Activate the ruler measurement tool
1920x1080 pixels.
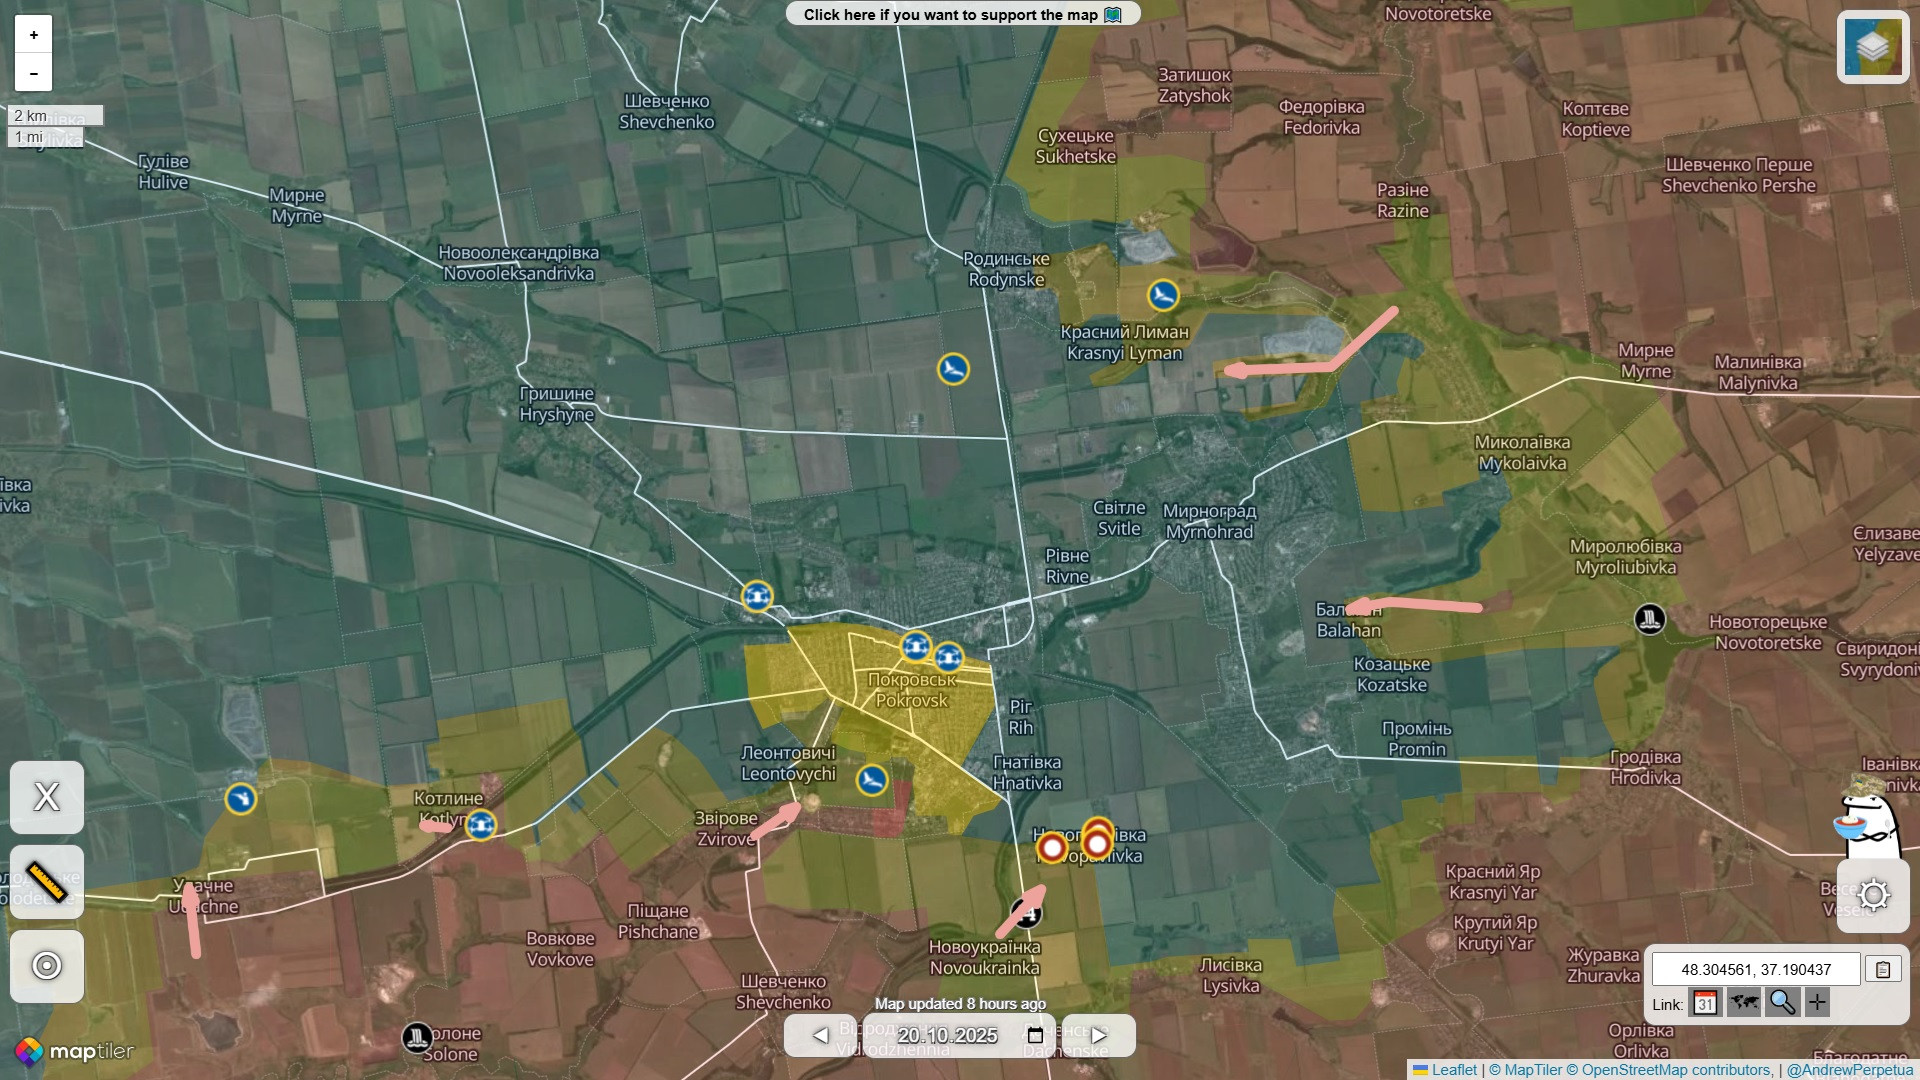pyautogui.click(x=47, y=882)
